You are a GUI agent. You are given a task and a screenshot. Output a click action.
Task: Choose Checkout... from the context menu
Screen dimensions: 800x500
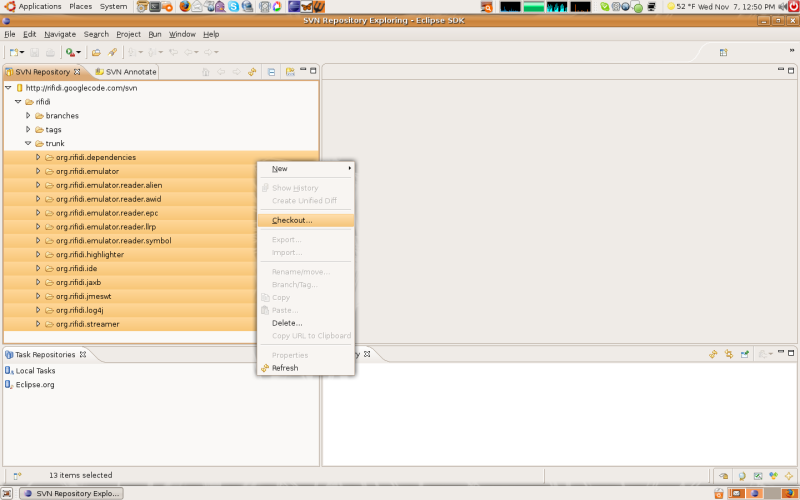[306, 220]
